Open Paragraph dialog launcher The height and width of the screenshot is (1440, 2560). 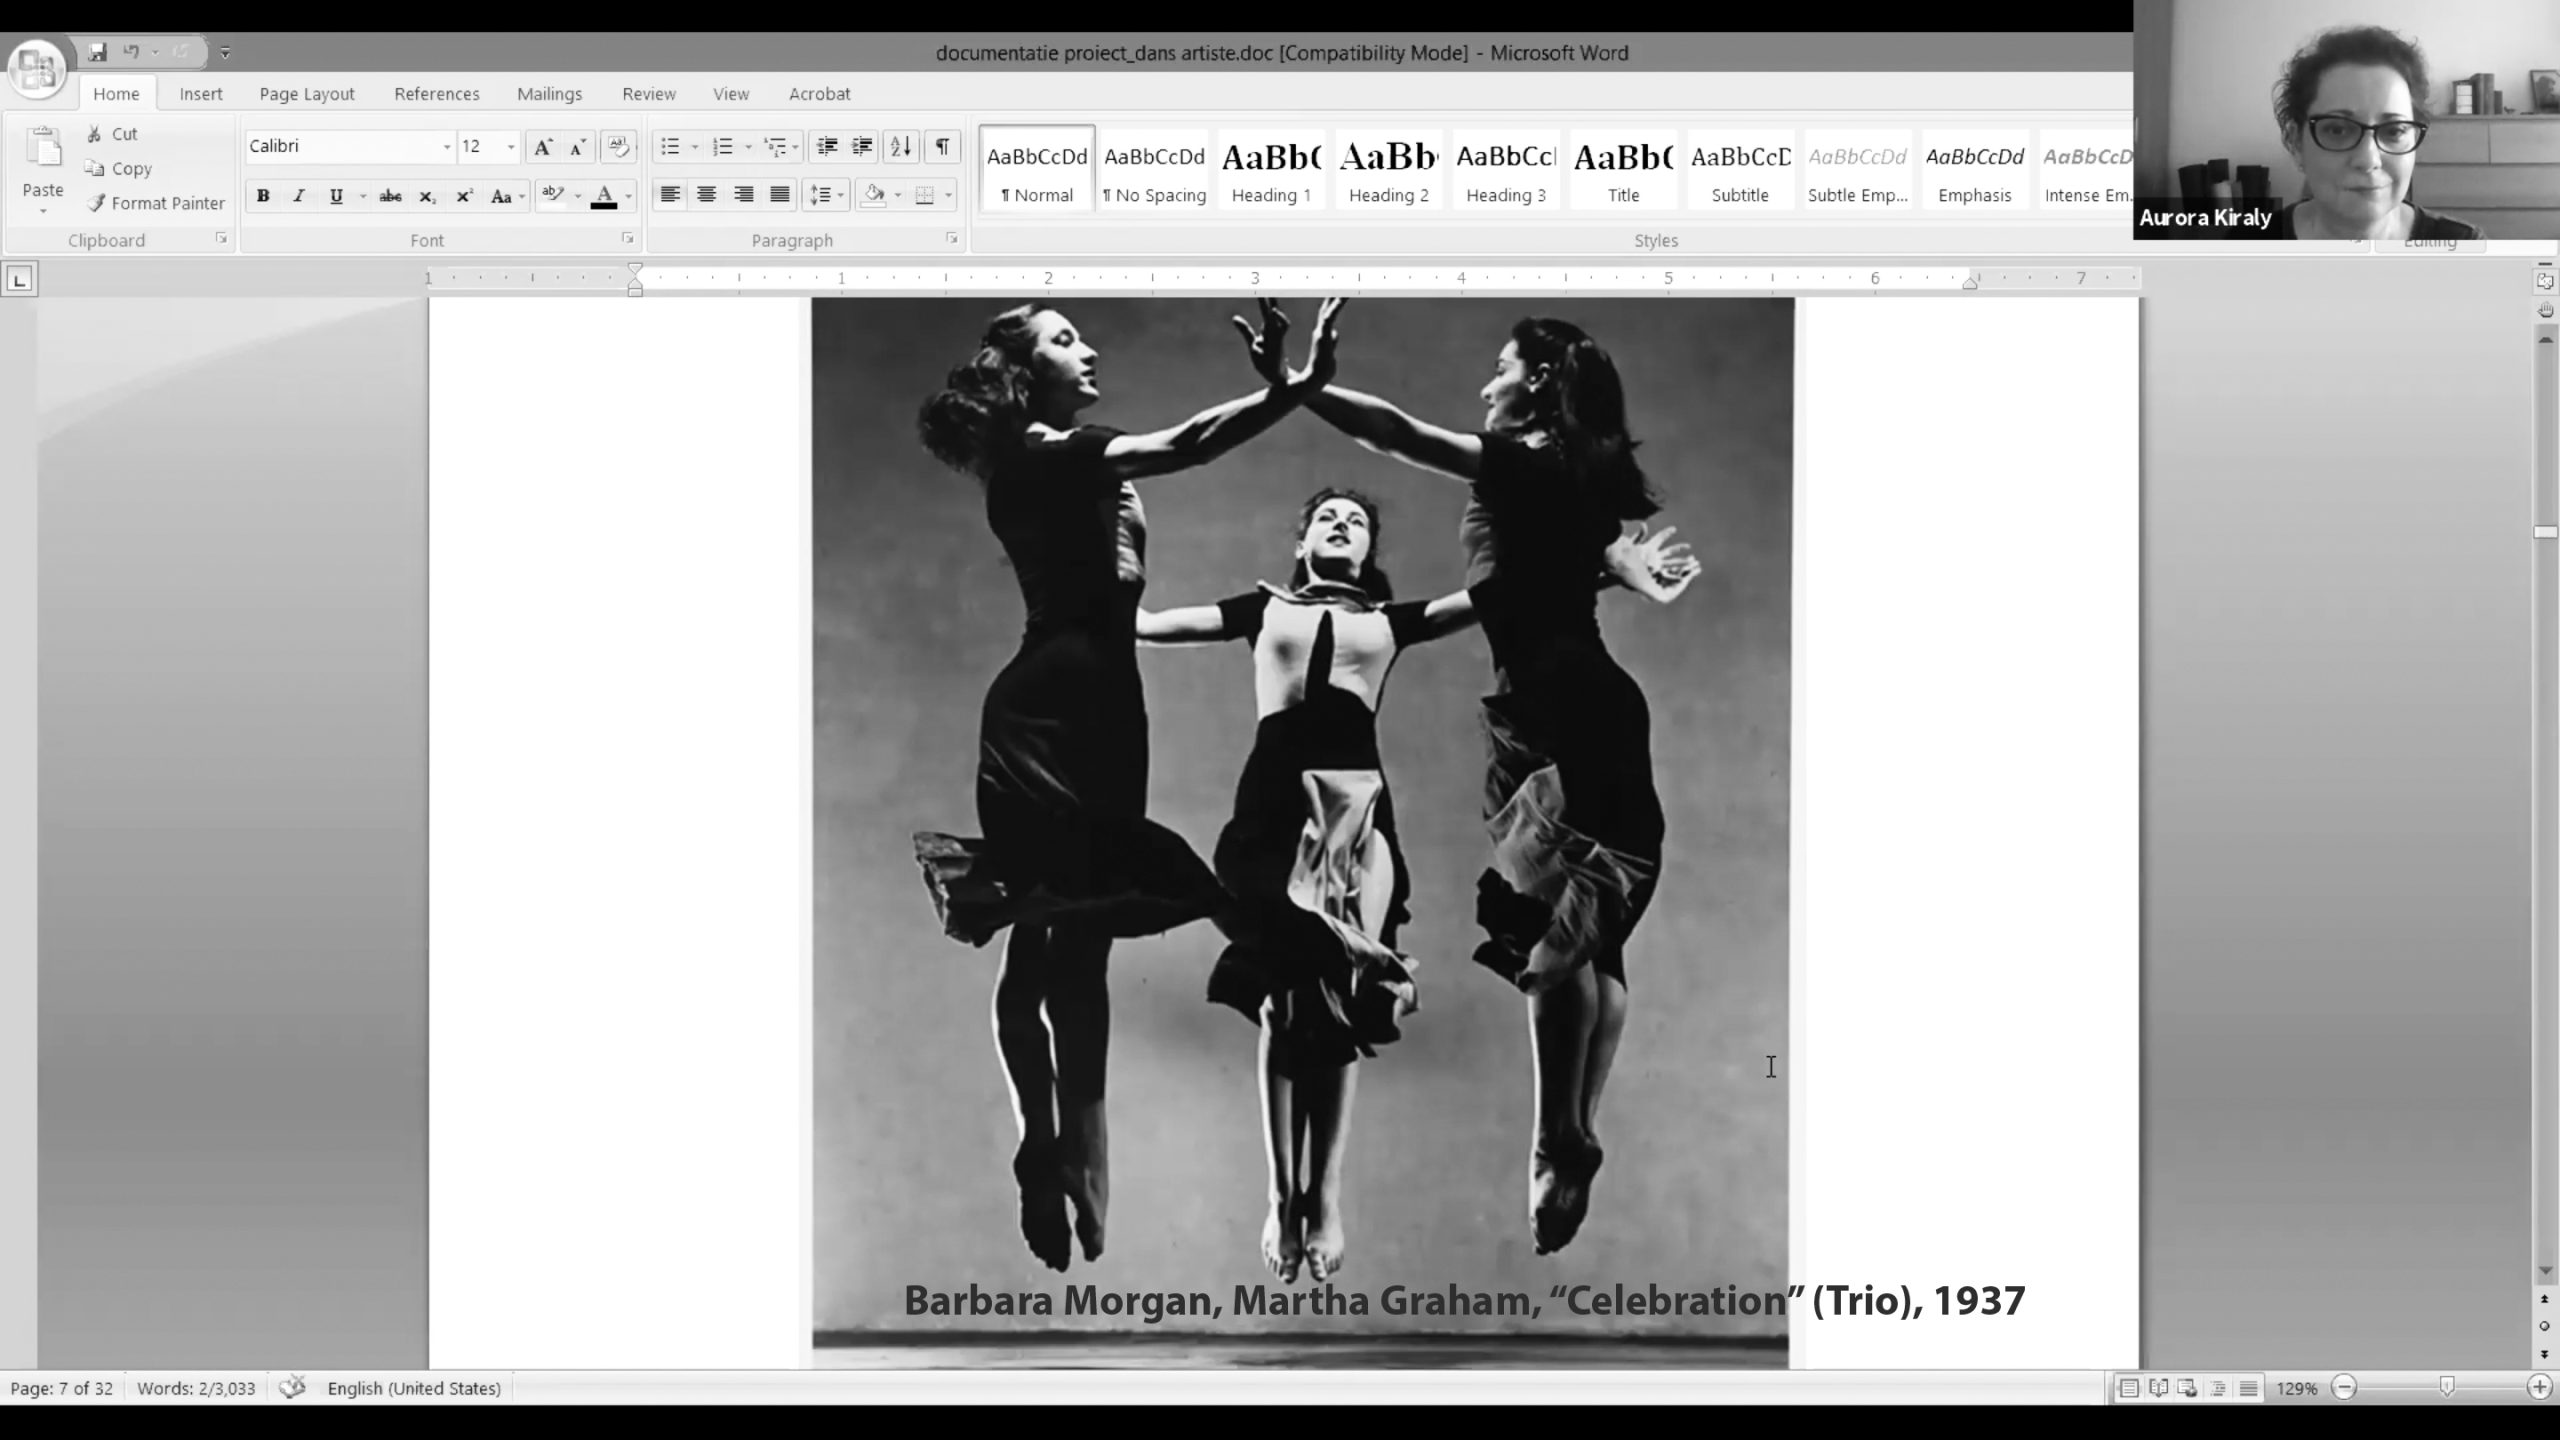tap(952, 239)
